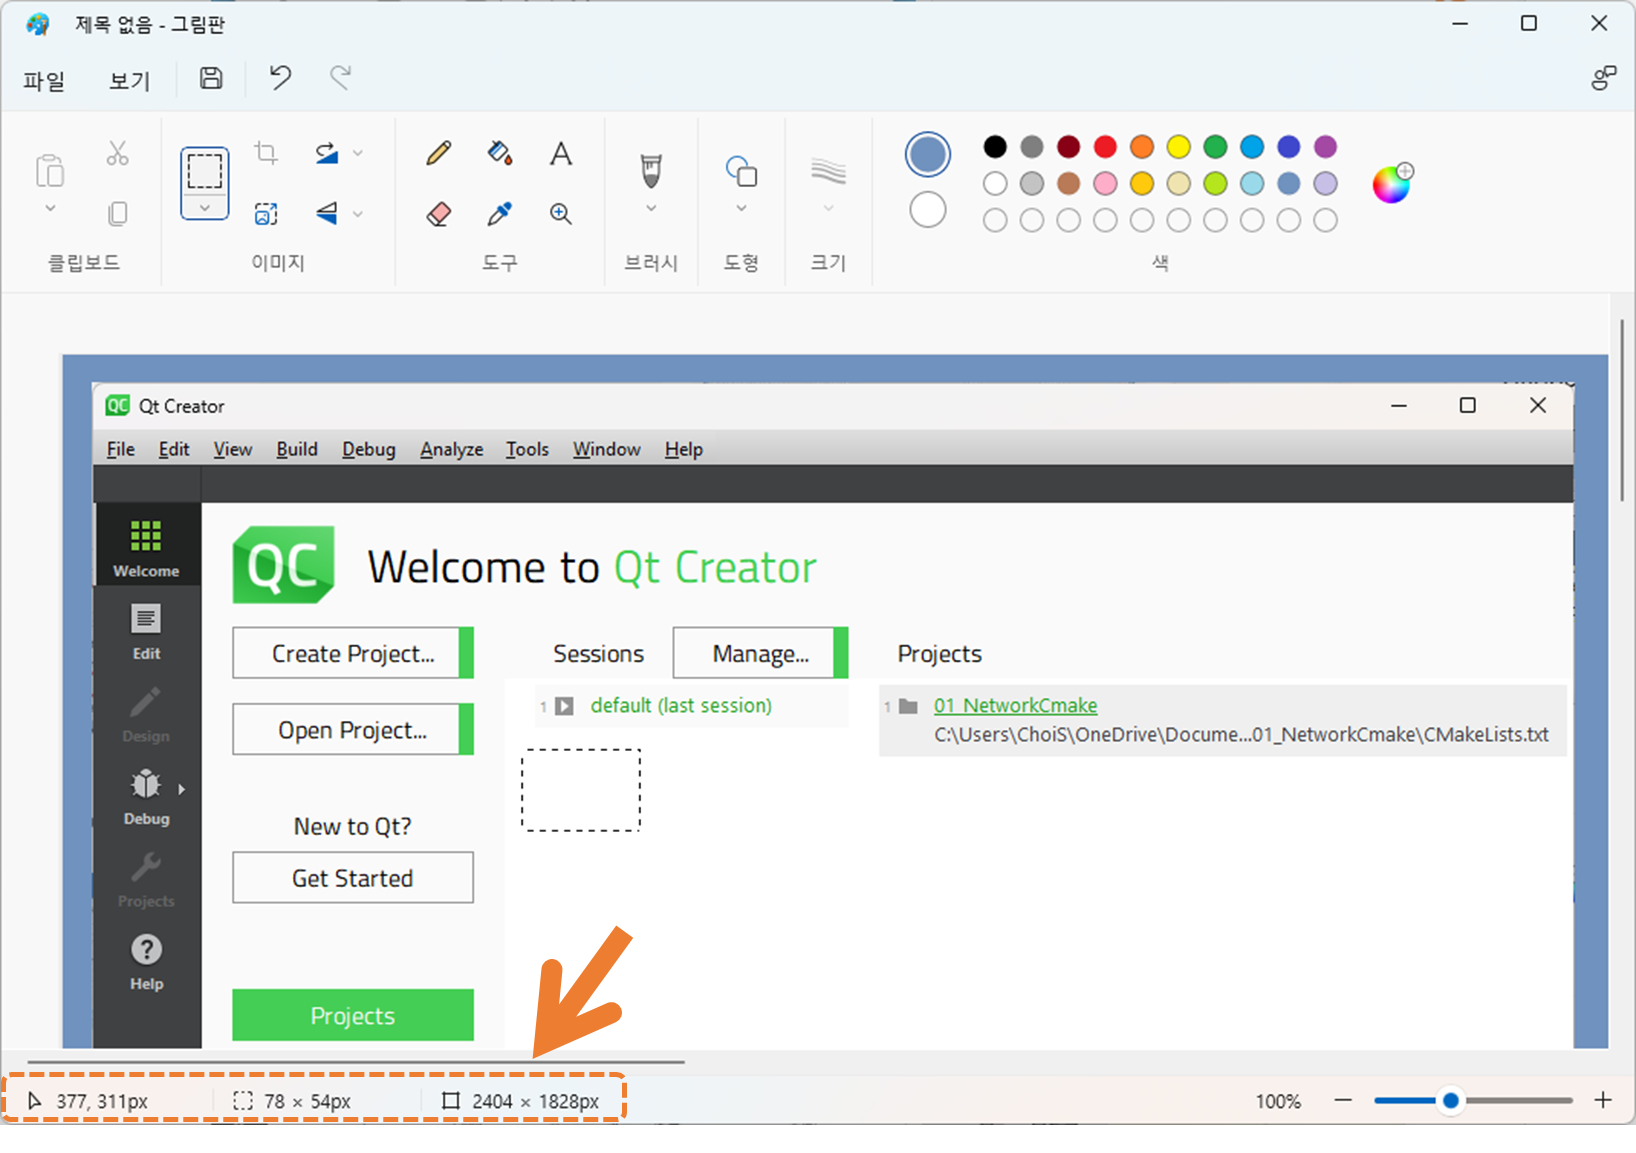This screenshot has height=1153, width=1636.
Task: Click the 도구 group label
Action: coord(500,262)
